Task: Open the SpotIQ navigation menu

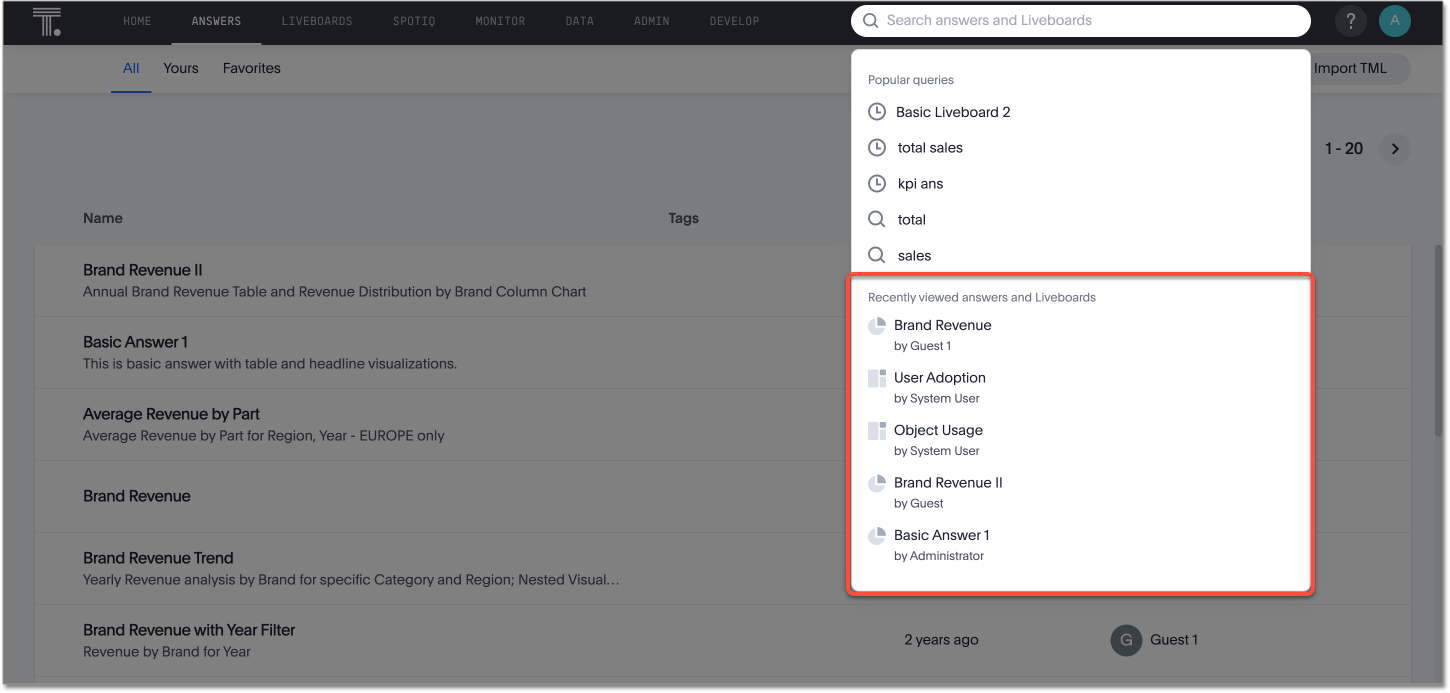Action: point(414,21)
